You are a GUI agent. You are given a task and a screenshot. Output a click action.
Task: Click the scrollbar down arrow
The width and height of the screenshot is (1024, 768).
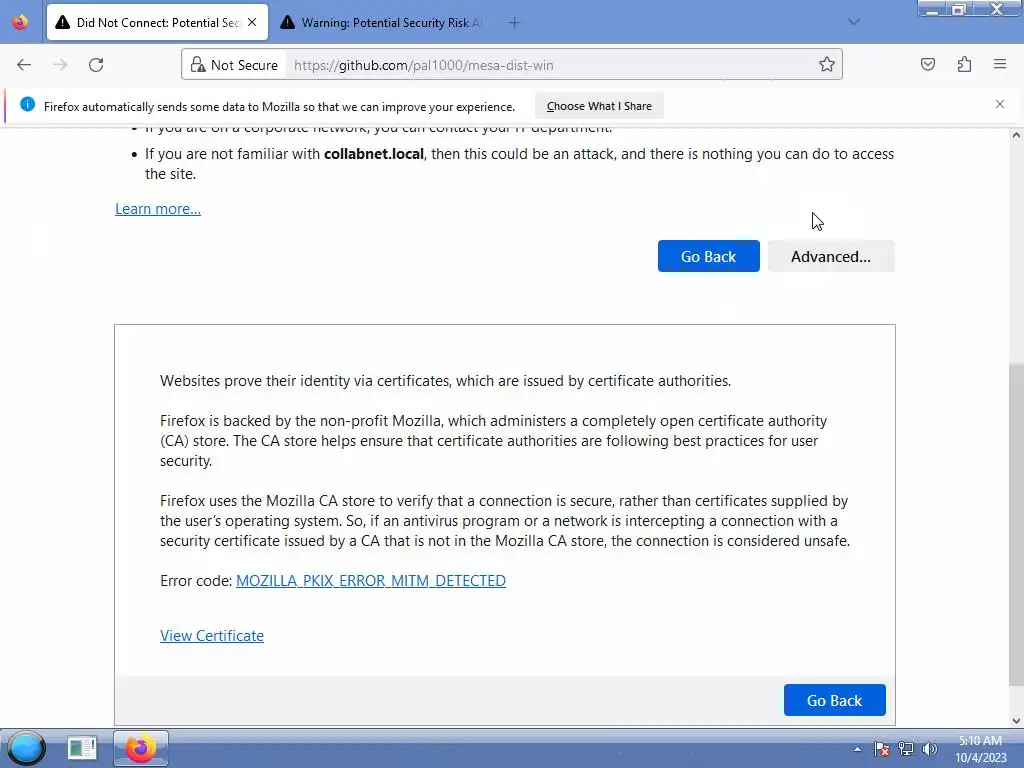pos(1016,721)
